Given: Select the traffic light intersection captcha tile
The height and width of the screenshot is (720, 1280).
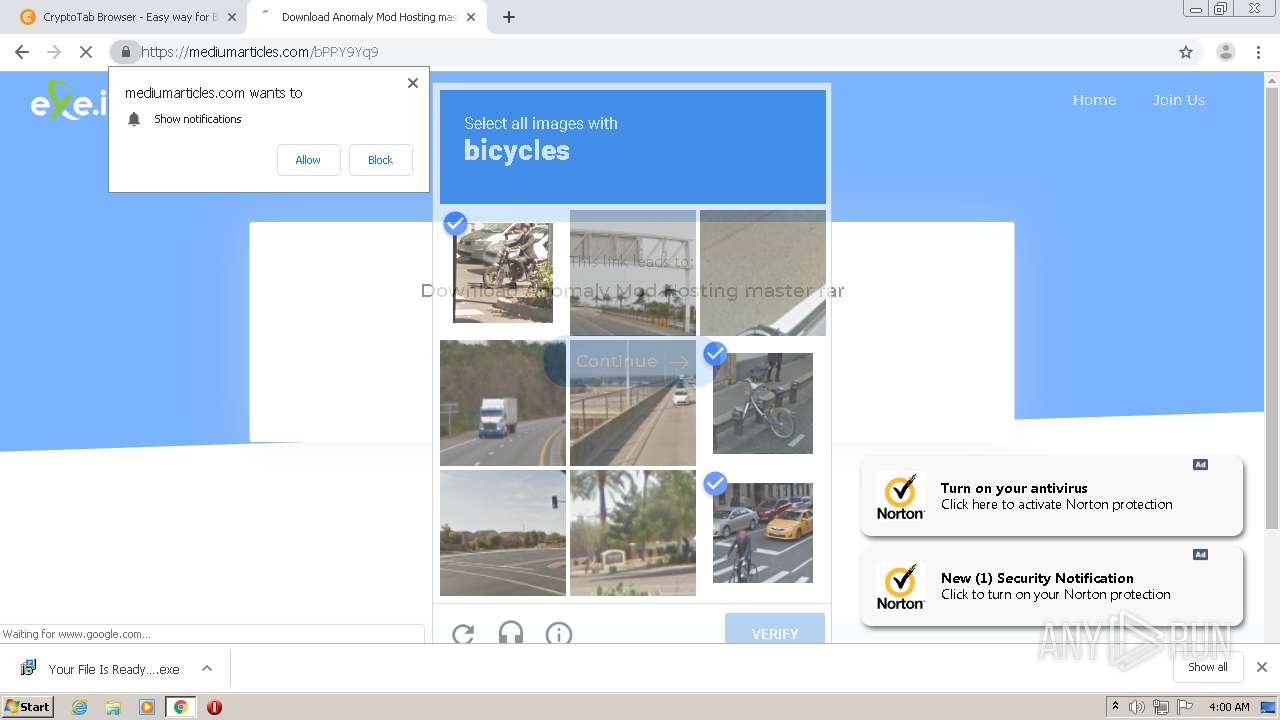Looking at the screenshot, I should point(503,533).
